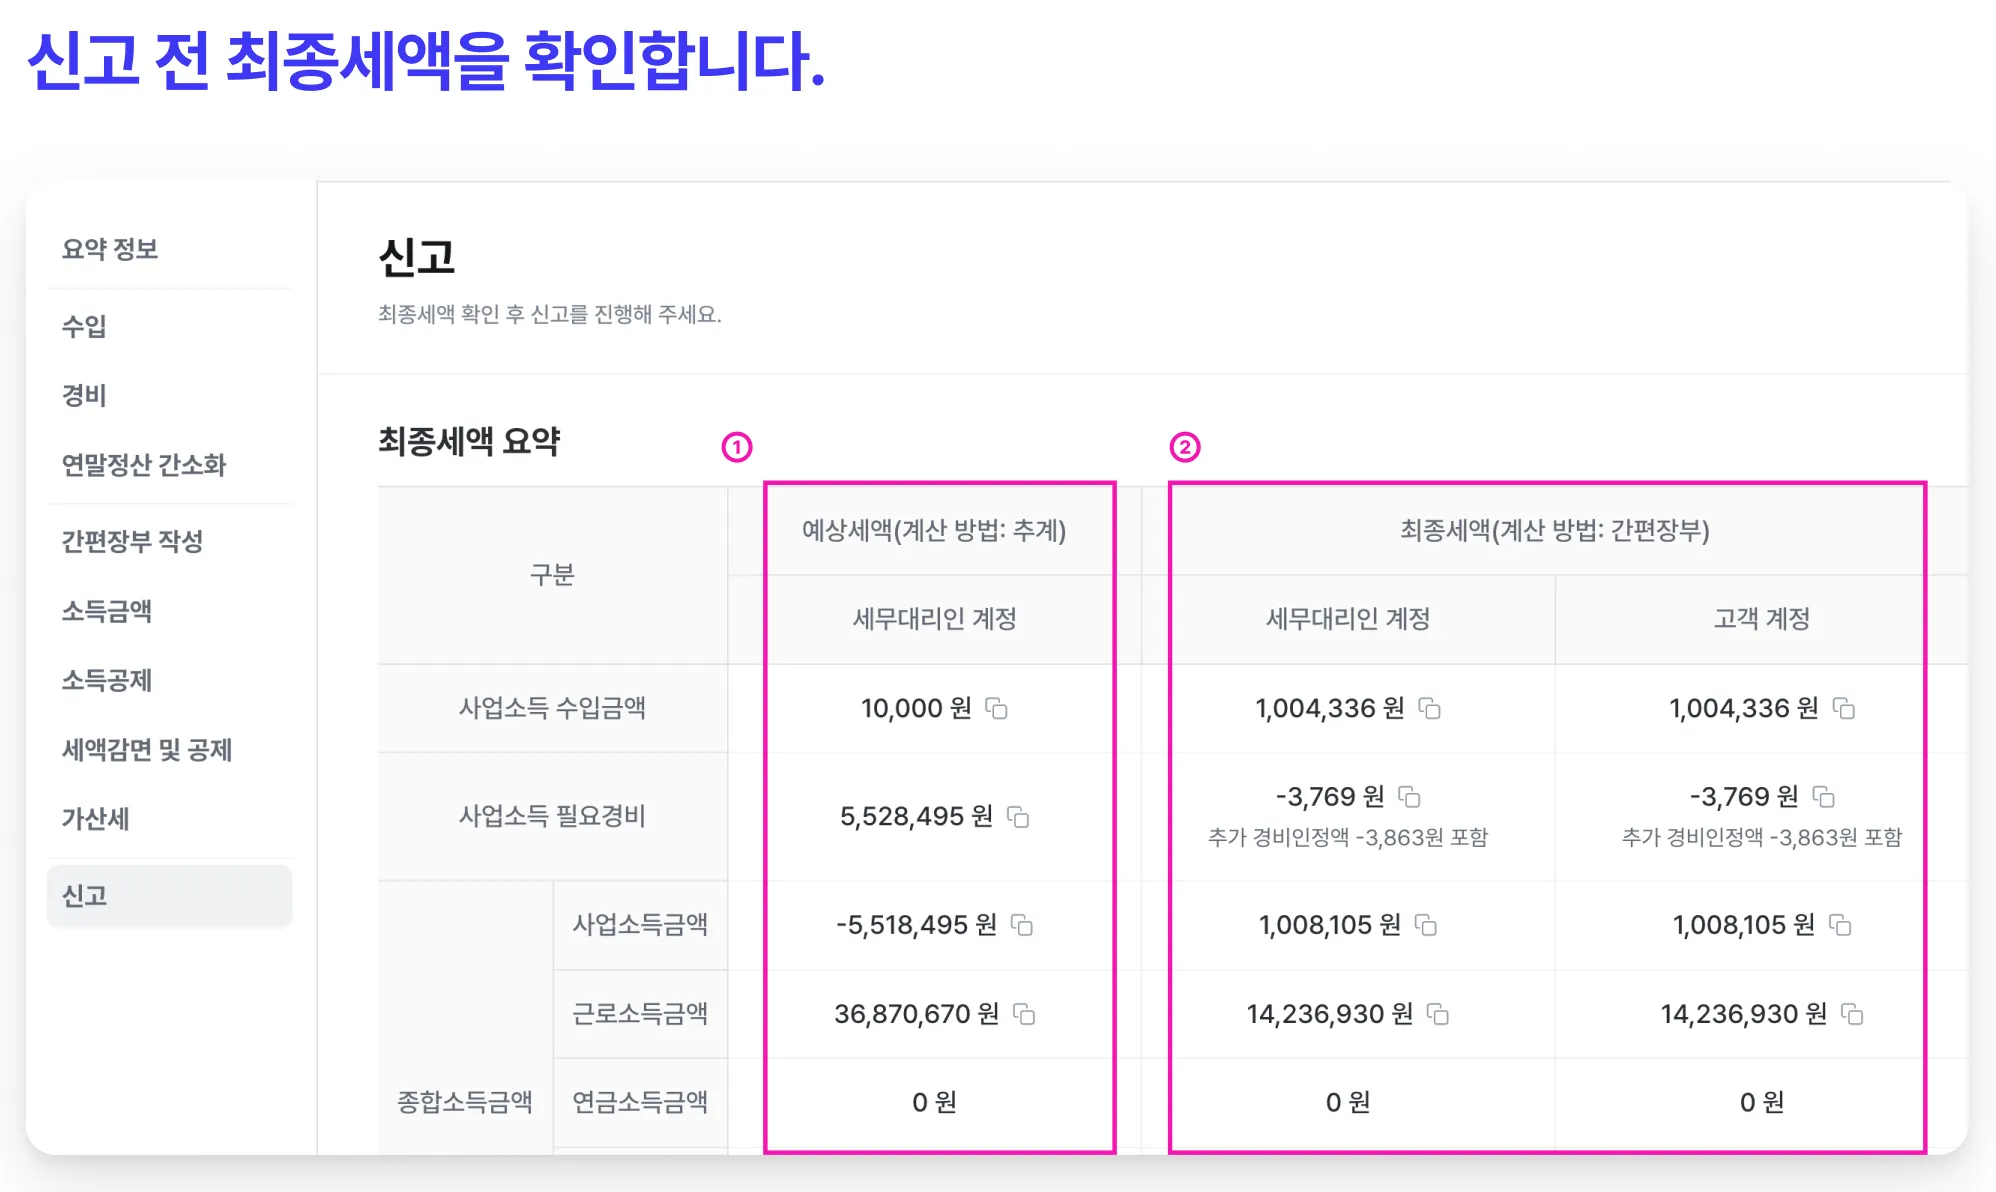Screen dimensions: 1996x1192
Task: Copy customer account's 14,236,930 원 earned income
Action: (x=1852, y=1014)
